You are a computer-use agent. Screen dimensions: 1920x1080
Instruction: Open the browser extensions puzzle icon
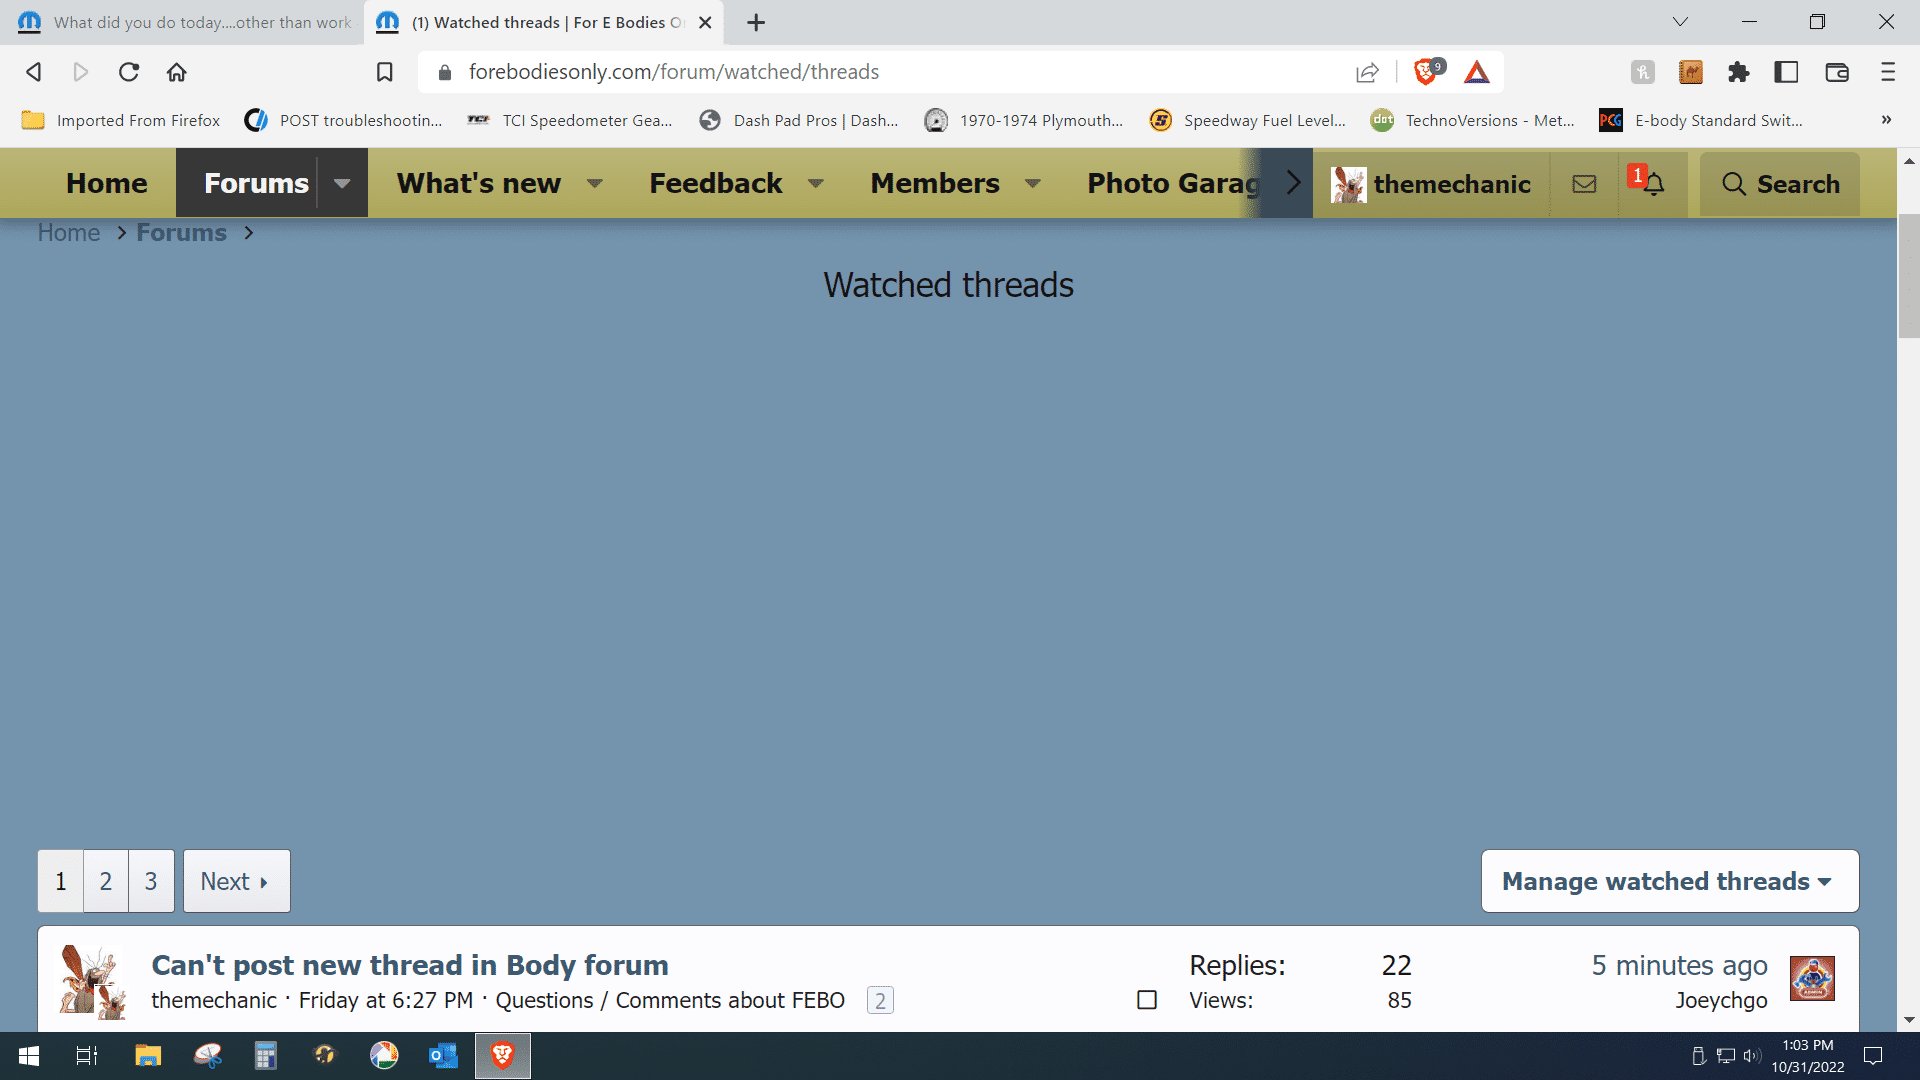(x=1739, y=72)
